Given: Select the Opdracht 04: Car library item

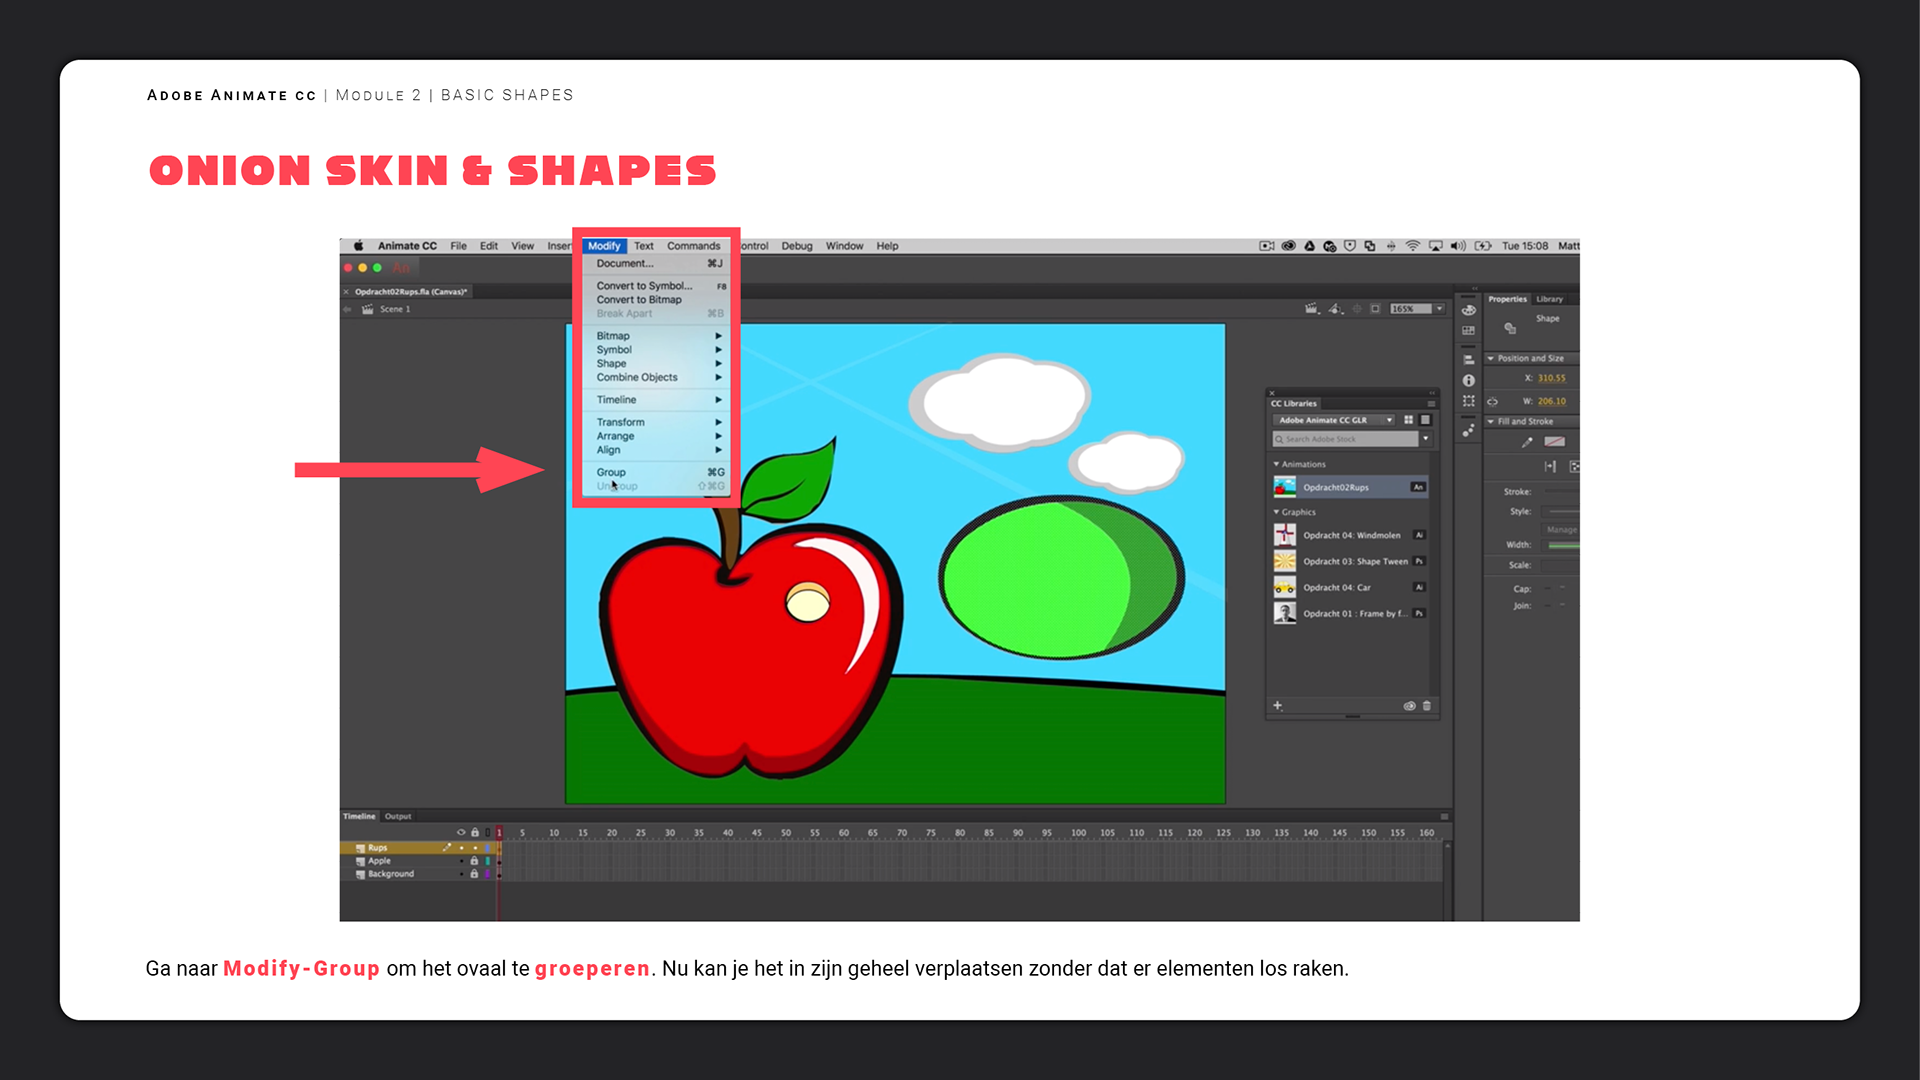Looking at the screenshot, I should pos(1336,588).
